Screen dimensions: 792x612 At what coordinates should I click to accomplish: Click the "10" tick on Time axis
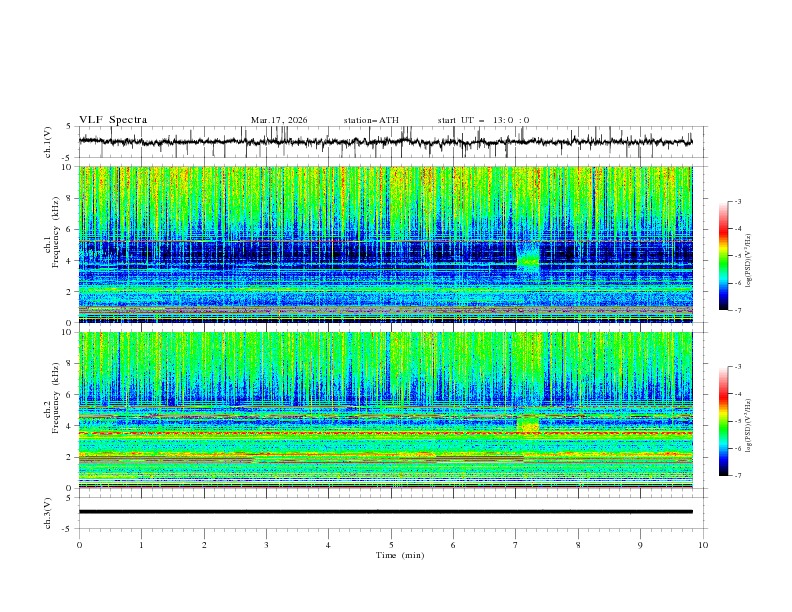coord(703,545)
